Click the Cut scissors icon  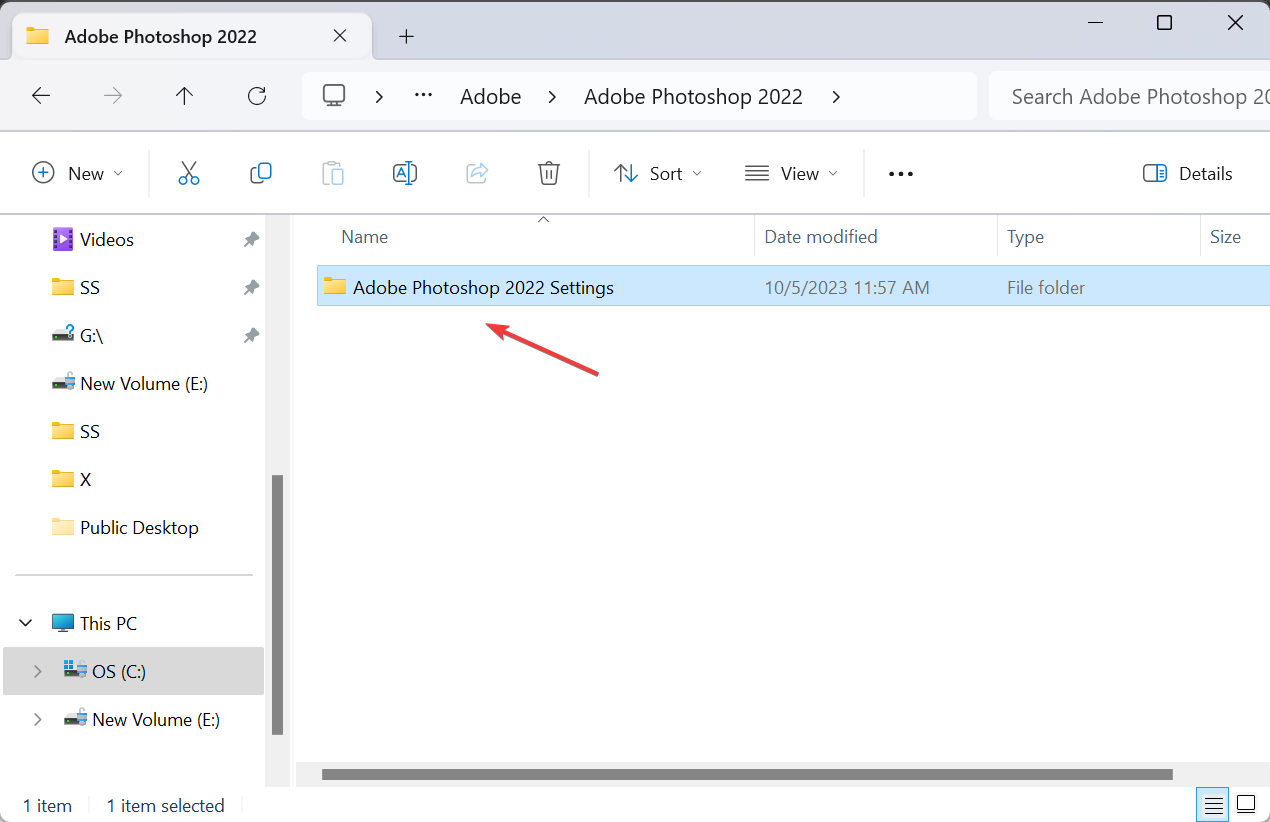click(189, 173)
